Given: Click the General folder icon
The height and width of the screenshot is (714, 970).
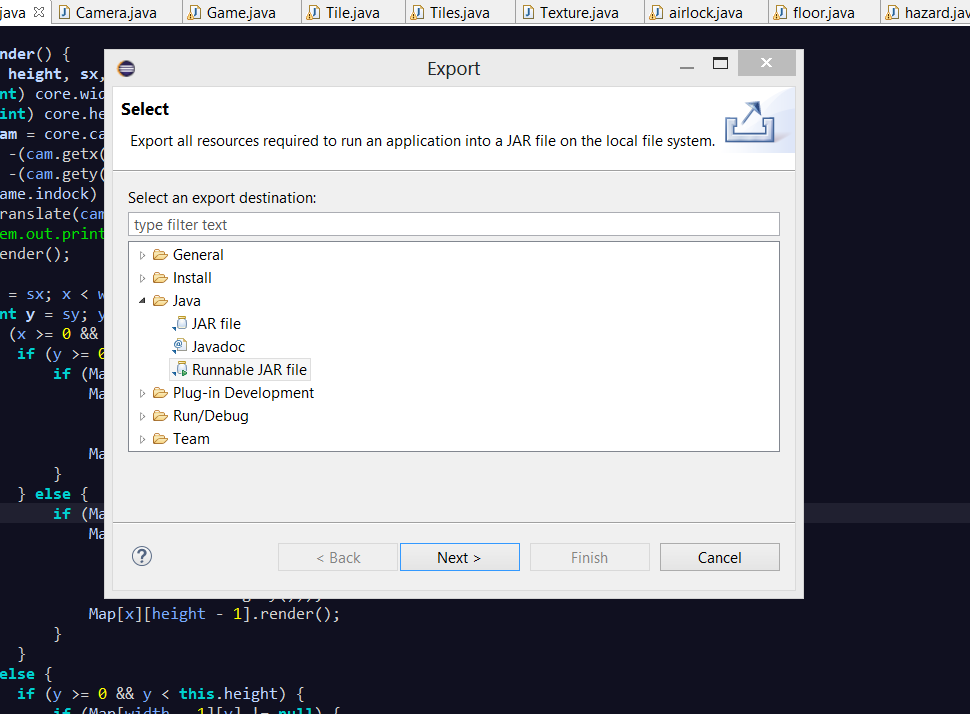Looking at the screenshot, I should click(160, 255).
